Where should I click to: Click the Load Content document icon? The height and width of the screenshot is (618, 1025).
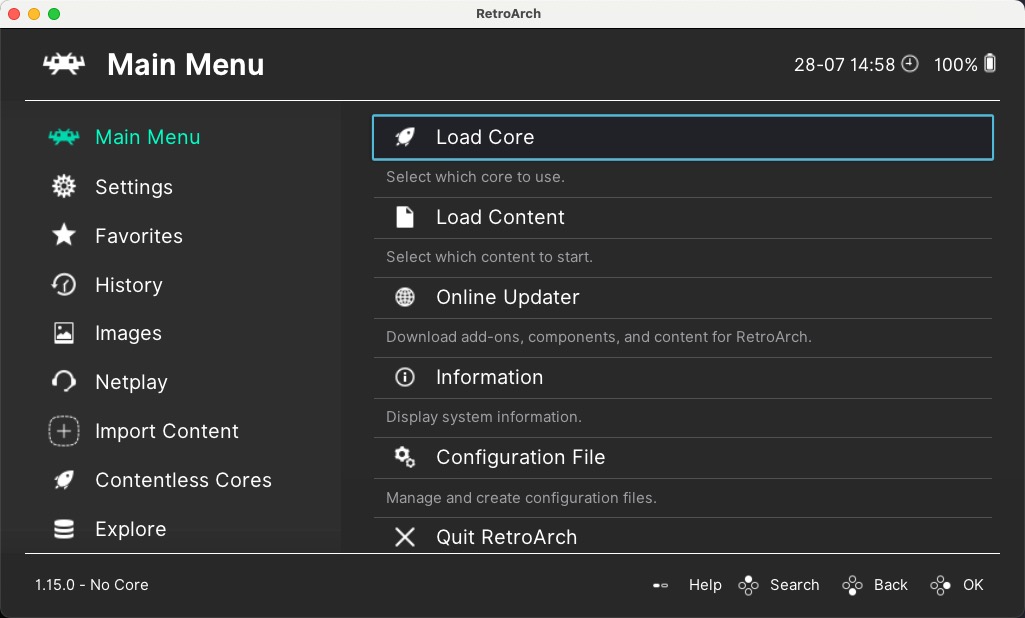[x=404, y=217]
